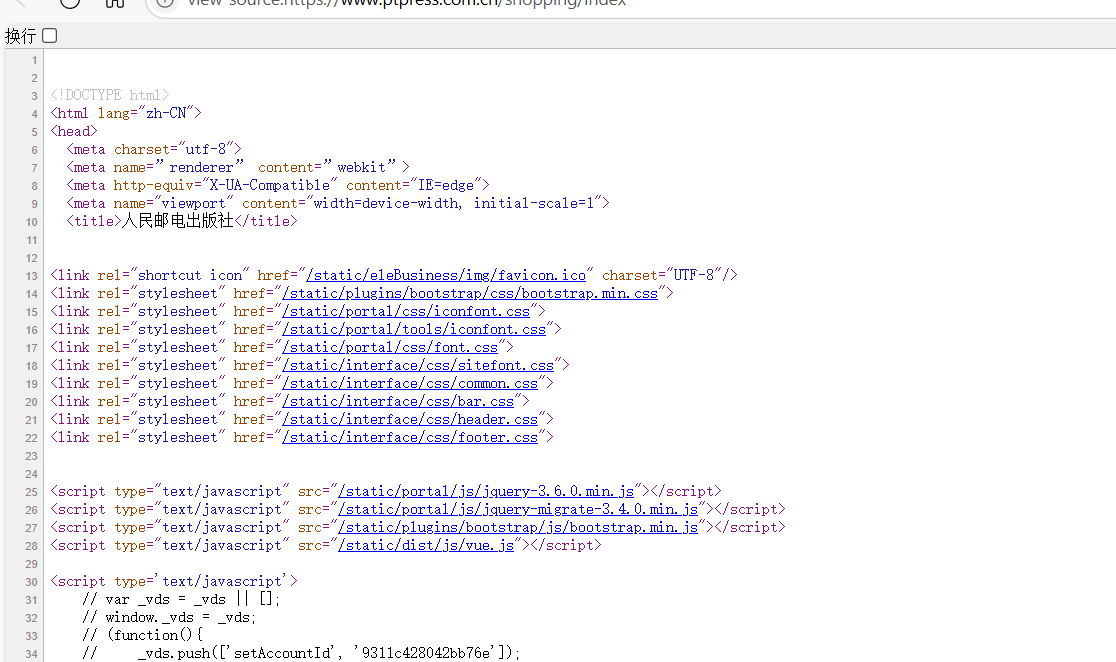Image resolution: width=1116 pixels, height=662 pixels.
Task: Open the common.css link
Action: (410, 383)
